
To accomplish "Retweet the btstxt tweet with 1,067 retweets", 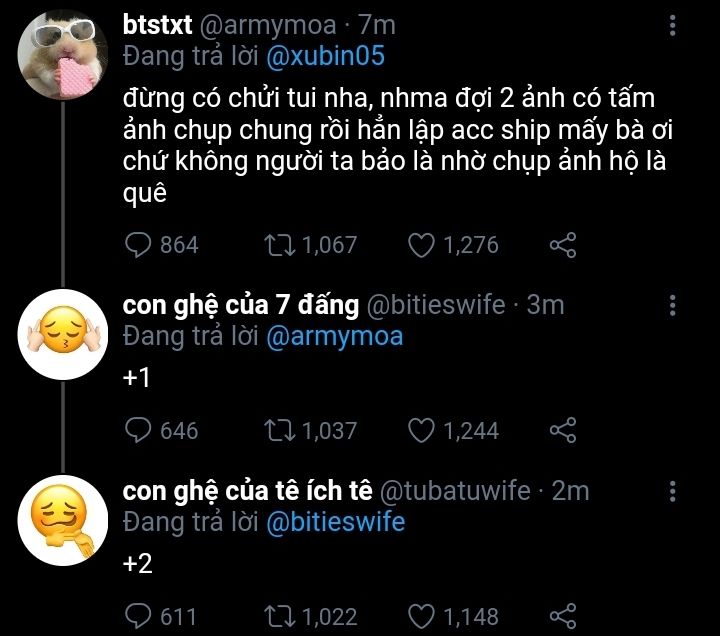I will [x=279, y=245].
